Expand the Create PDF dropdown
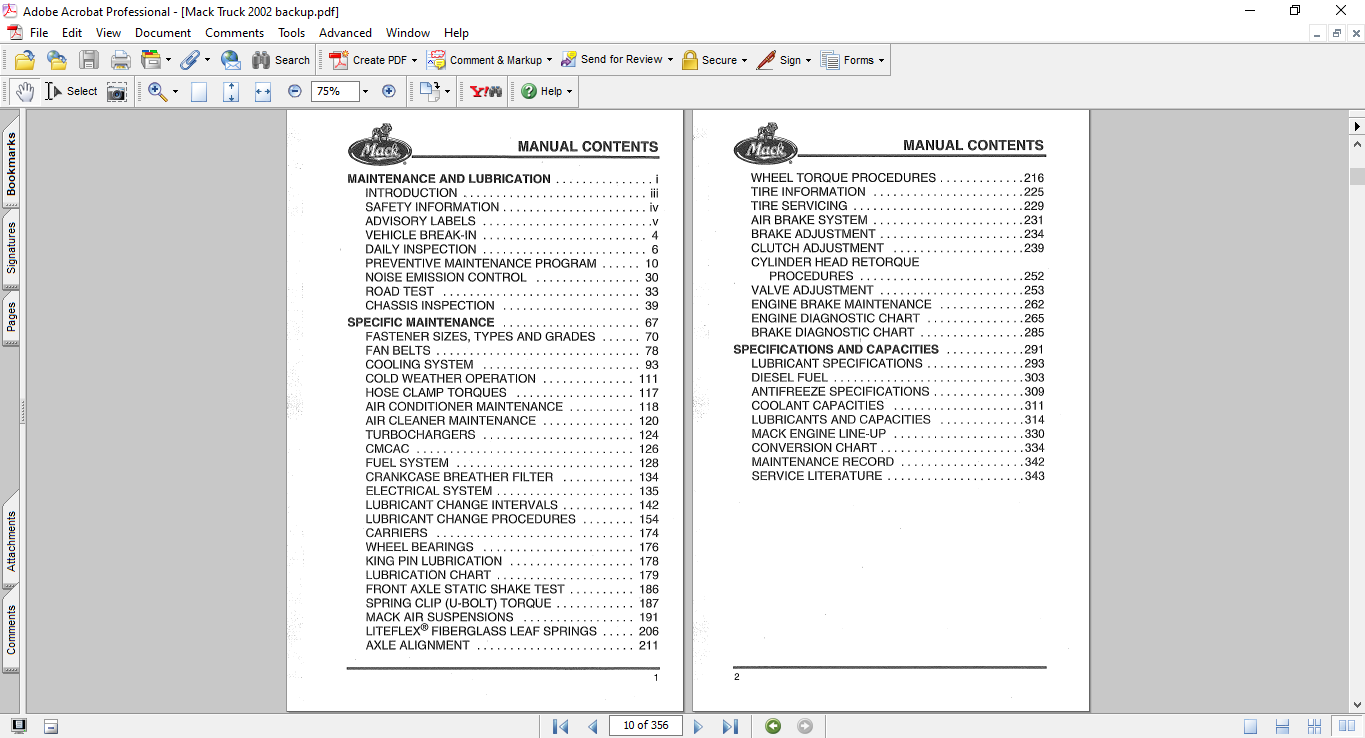Screen dimensions: 1365x738 point(414,60)
